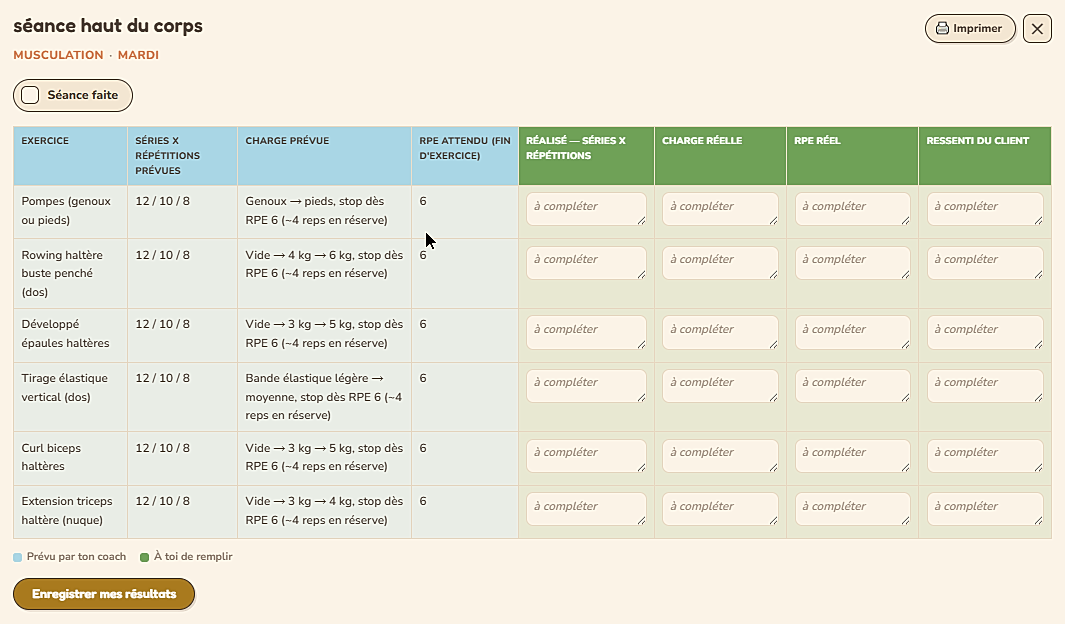Click Extension triceps haltère (nuque) cell
This screenshot has height=624, width=1065.
(71, 511)
